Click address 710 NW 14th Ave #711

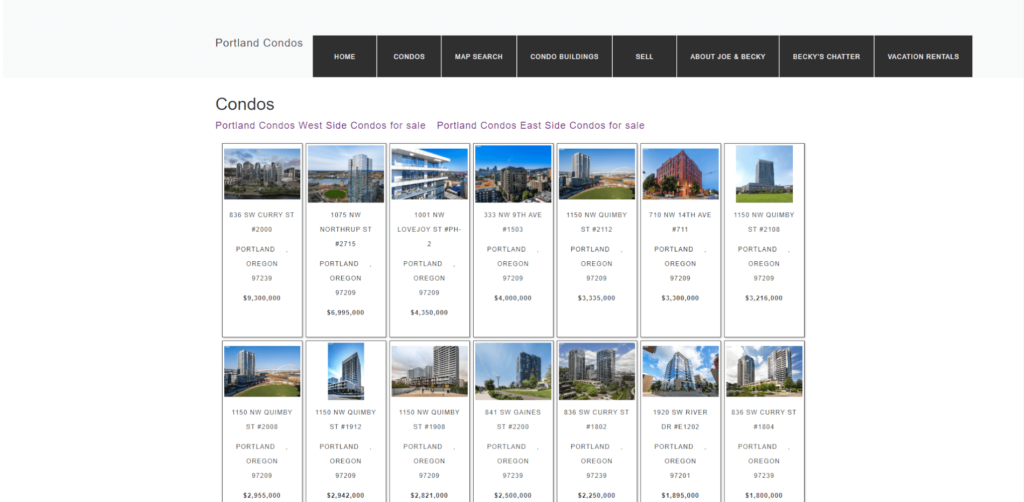click(x=680, y=222)
